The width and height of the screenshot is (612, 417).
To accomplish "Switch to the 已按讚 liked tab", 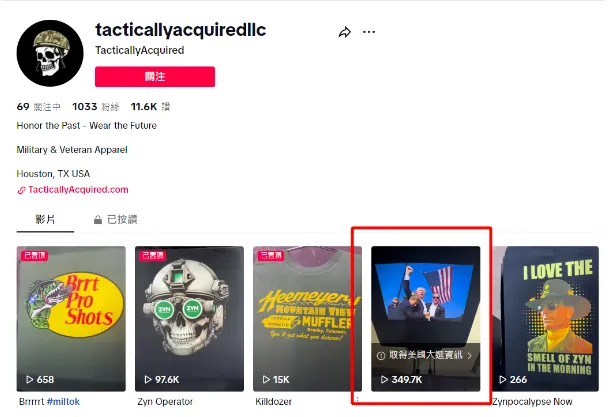I will [x=116, y=219].
